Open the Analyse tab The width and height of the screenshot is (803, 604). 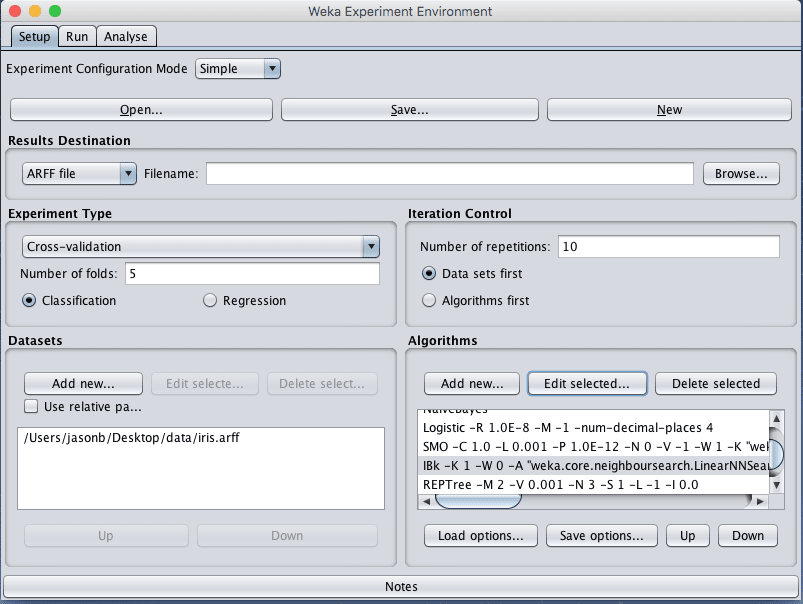(125, 37)
